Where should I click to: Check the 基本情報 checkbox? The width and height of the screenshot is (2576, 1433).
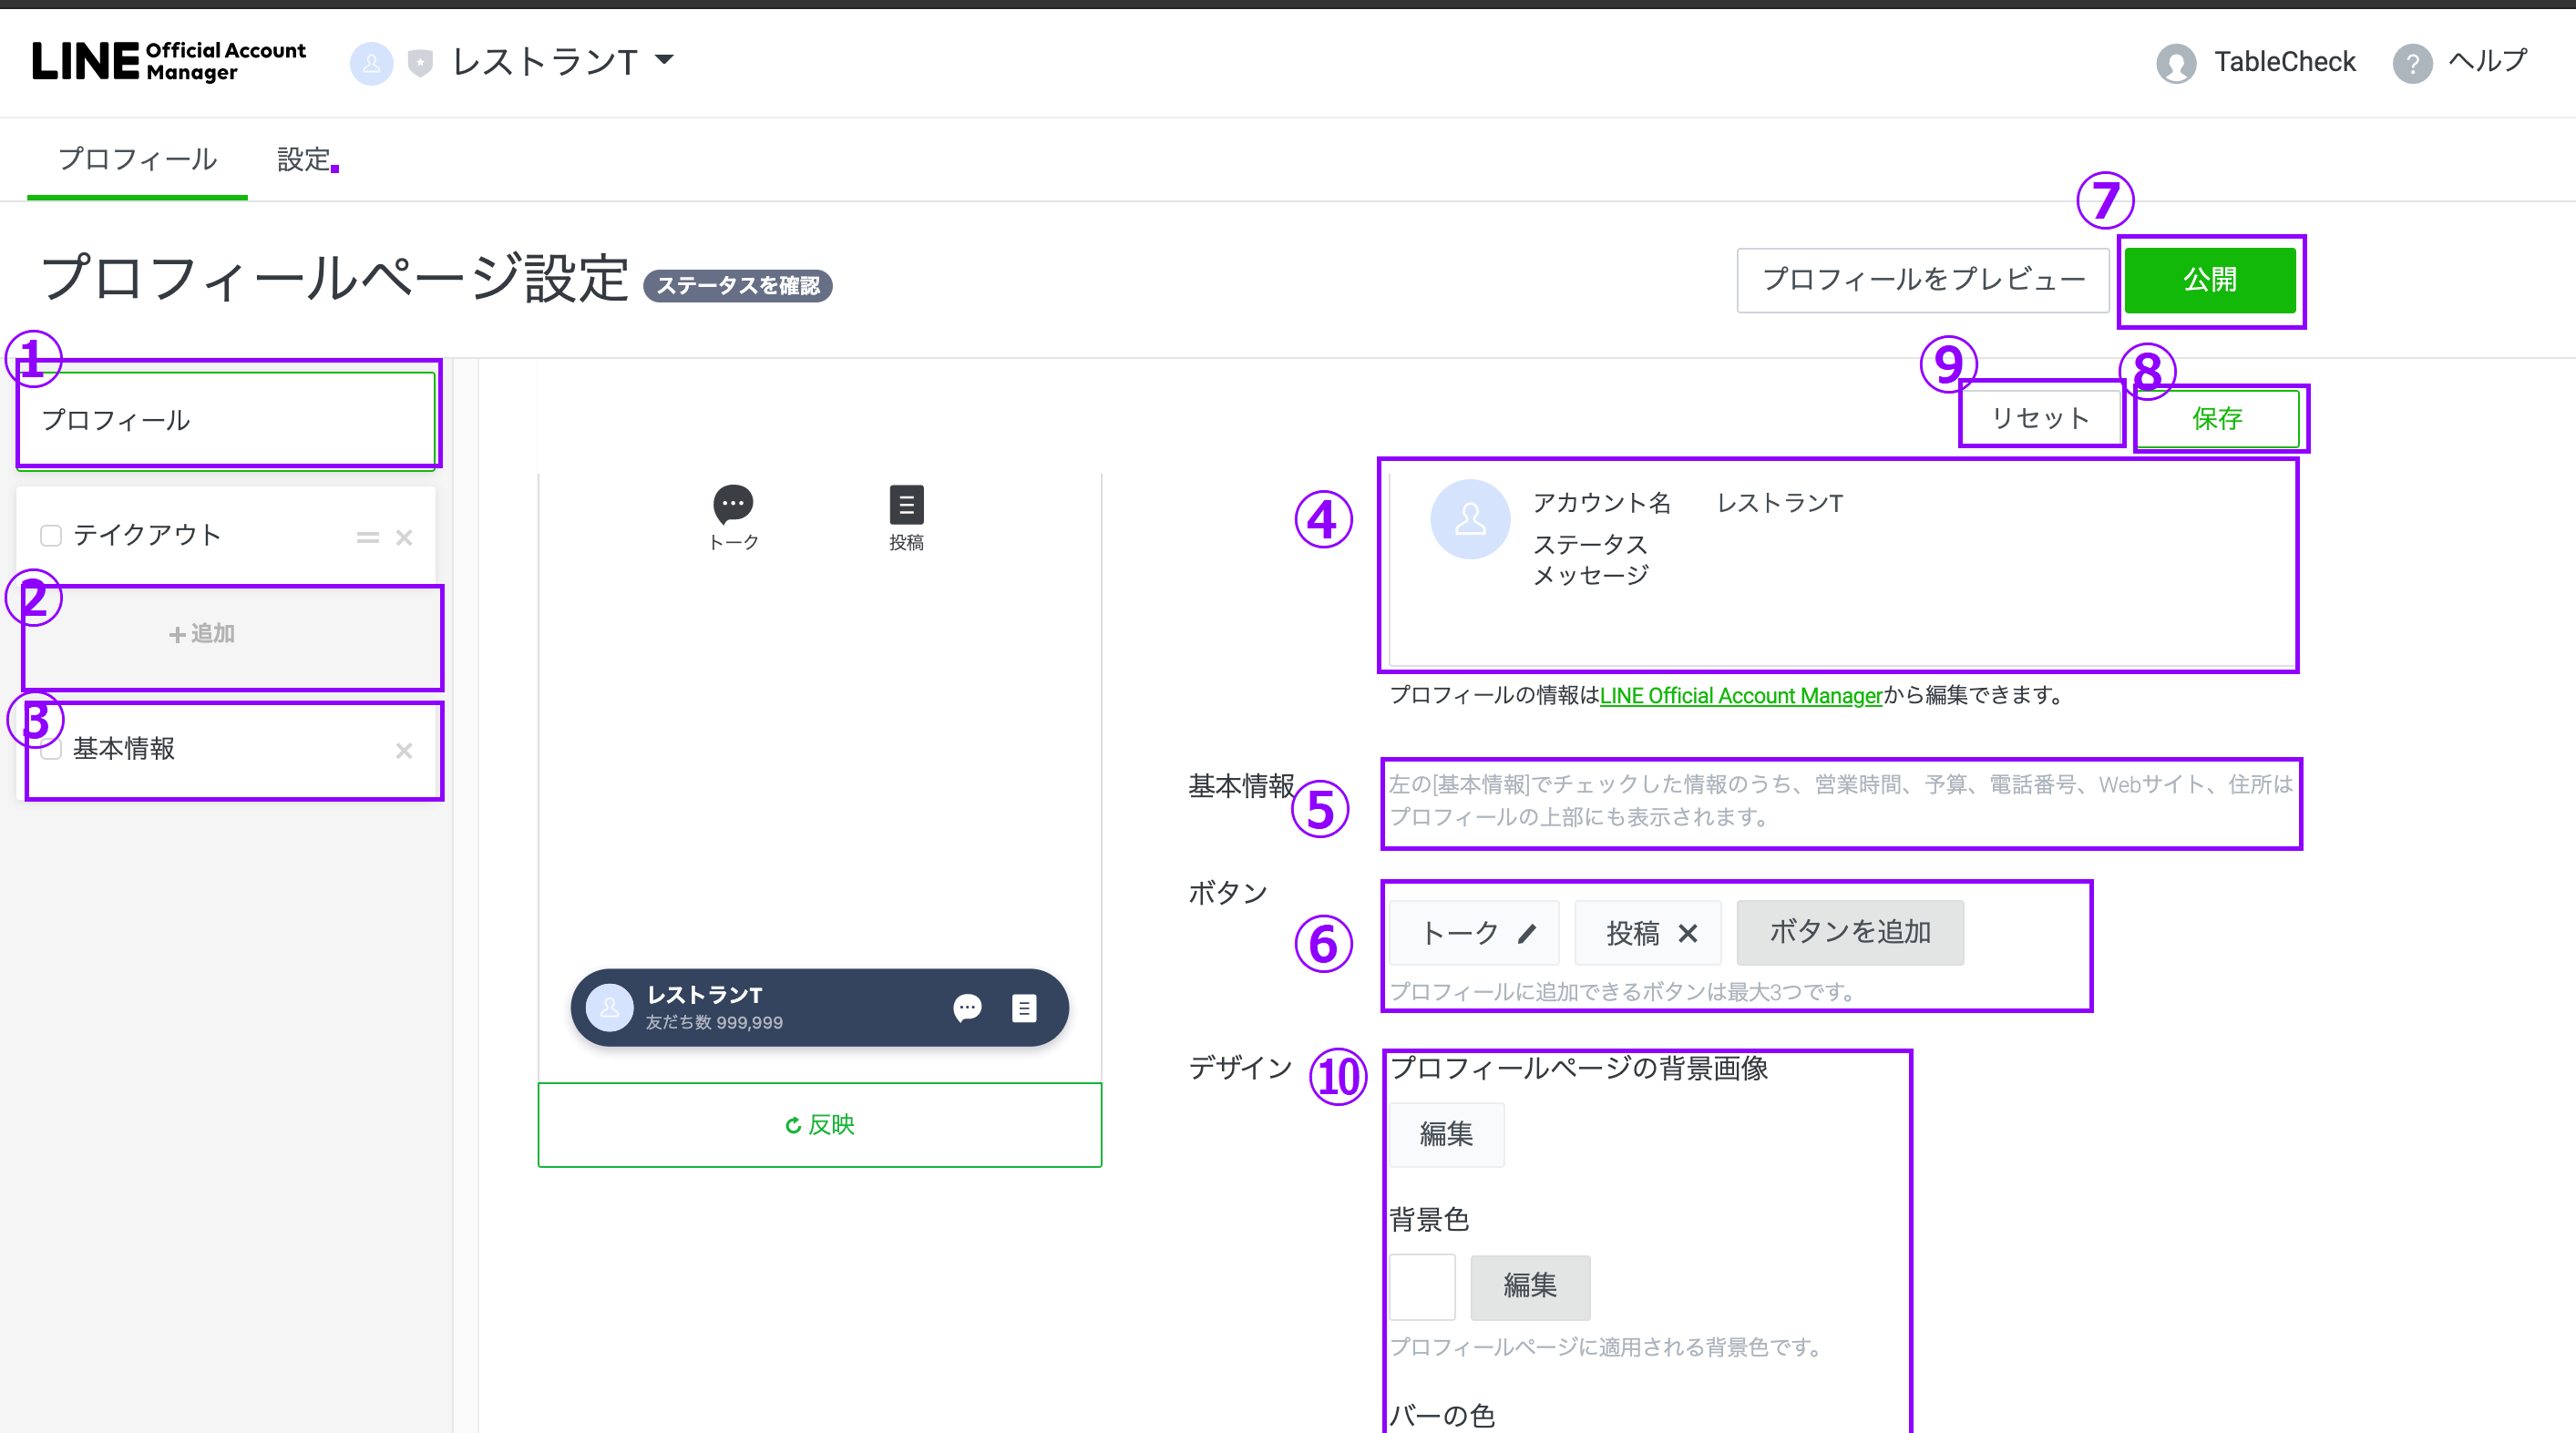click(51, 749)
